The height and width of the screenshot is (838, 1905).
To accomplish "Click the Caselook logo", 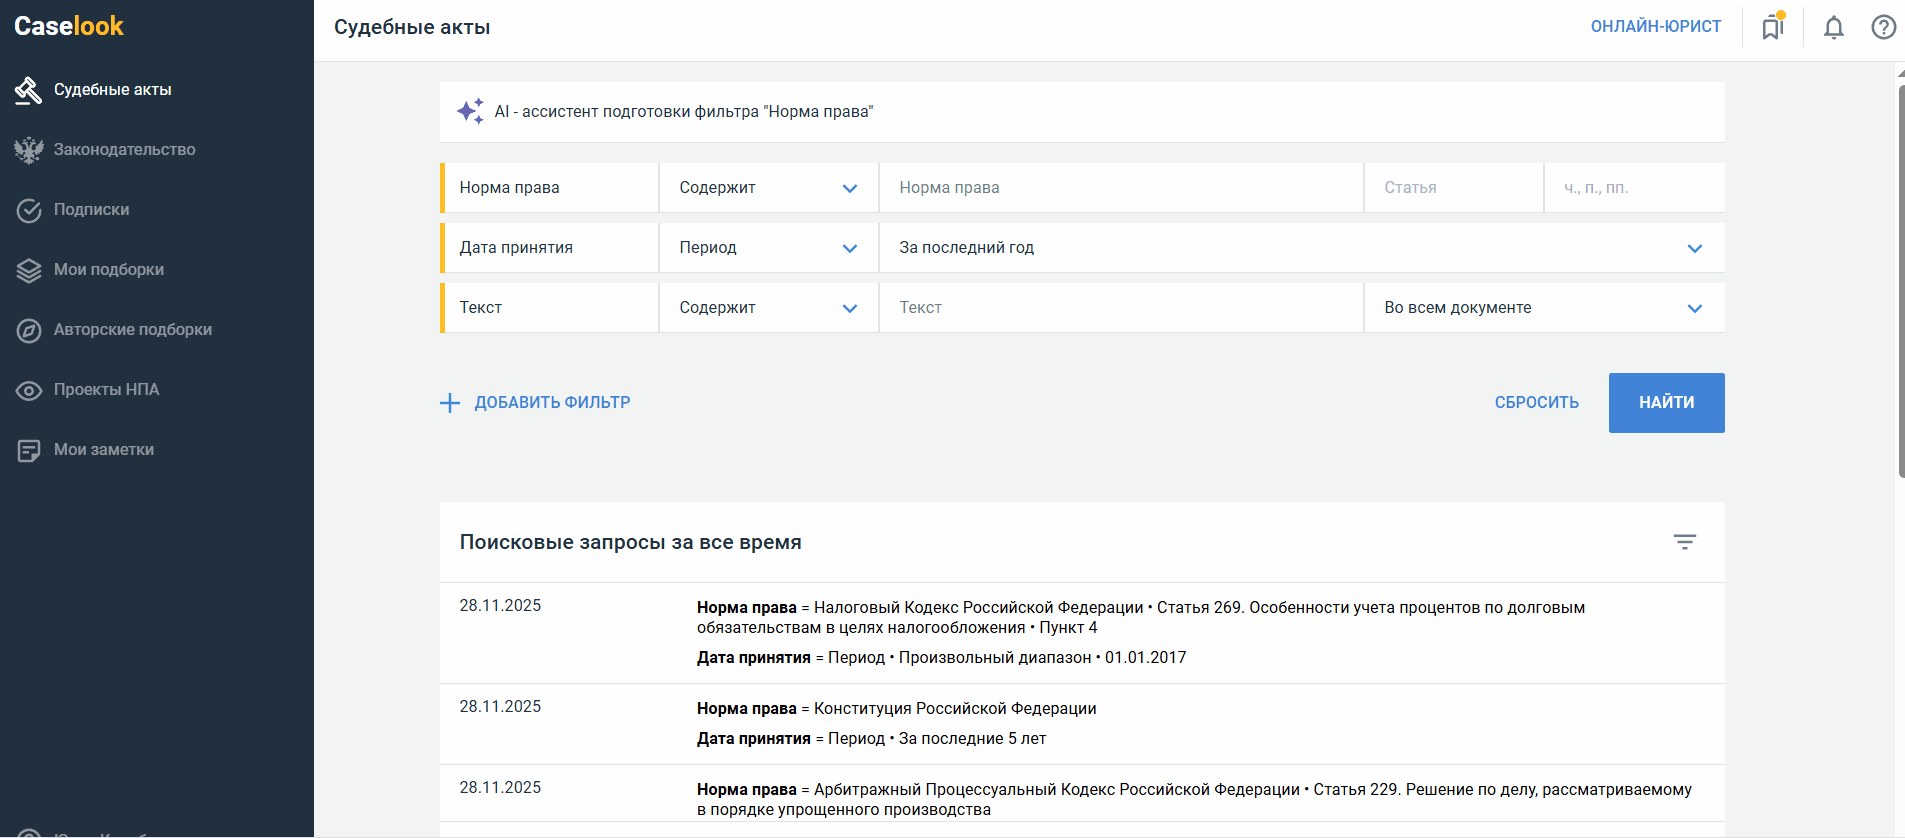I will pos(69,26).
